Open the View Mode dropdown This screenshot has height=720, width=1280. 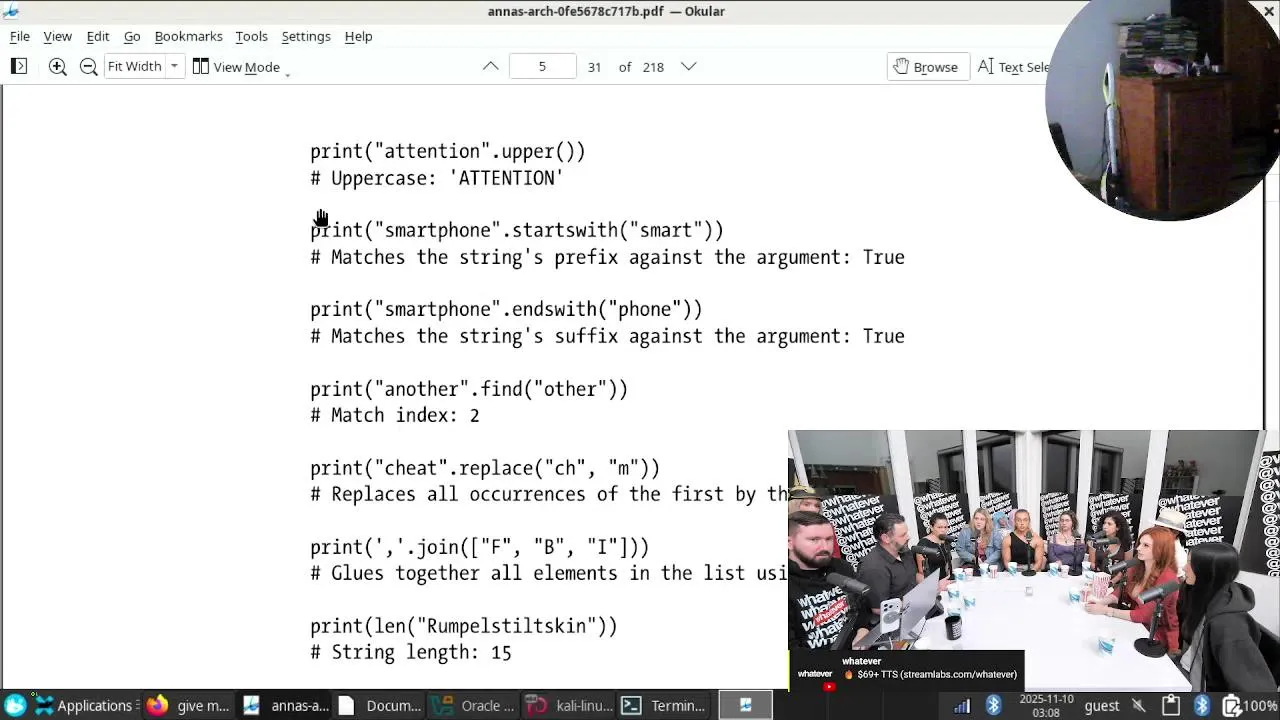tap(241, 67)
